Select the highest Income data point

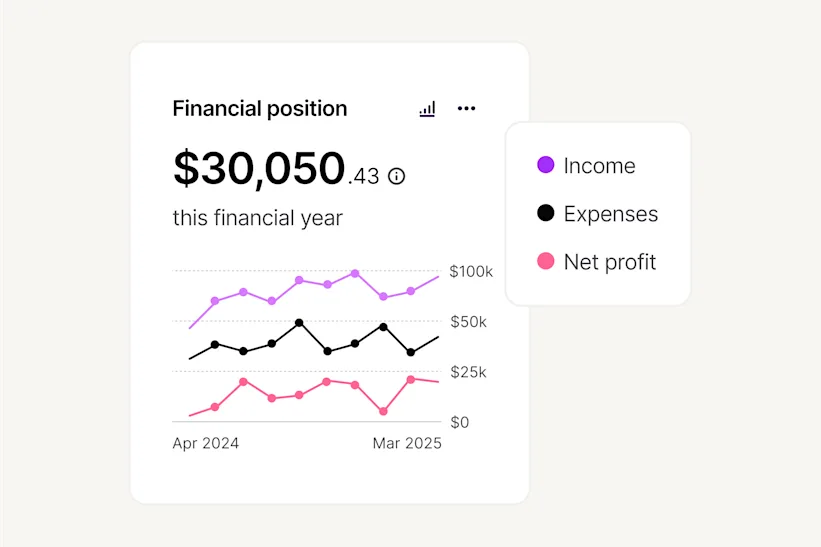(x=355, y=273)
